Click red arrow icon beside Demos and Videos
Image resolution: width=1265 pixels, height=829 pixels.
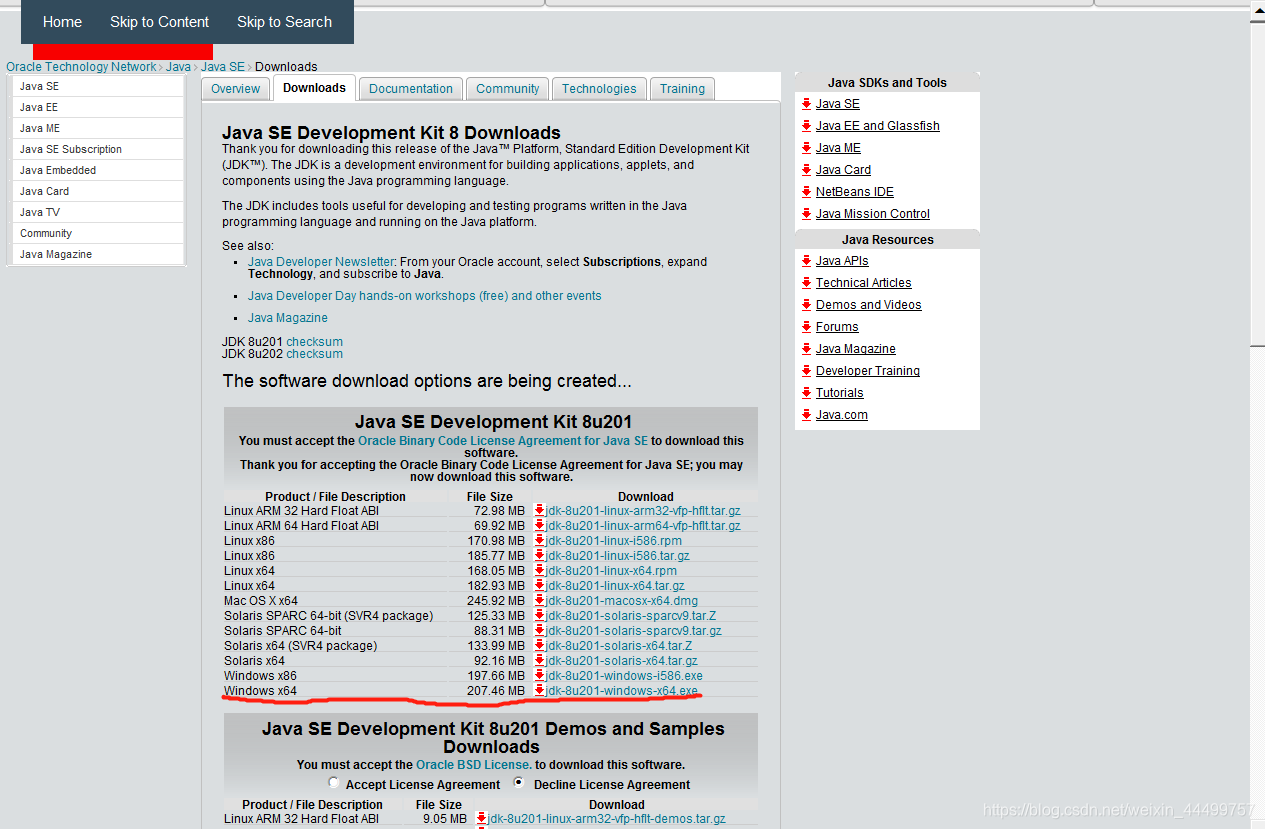(x=806, y=305)
